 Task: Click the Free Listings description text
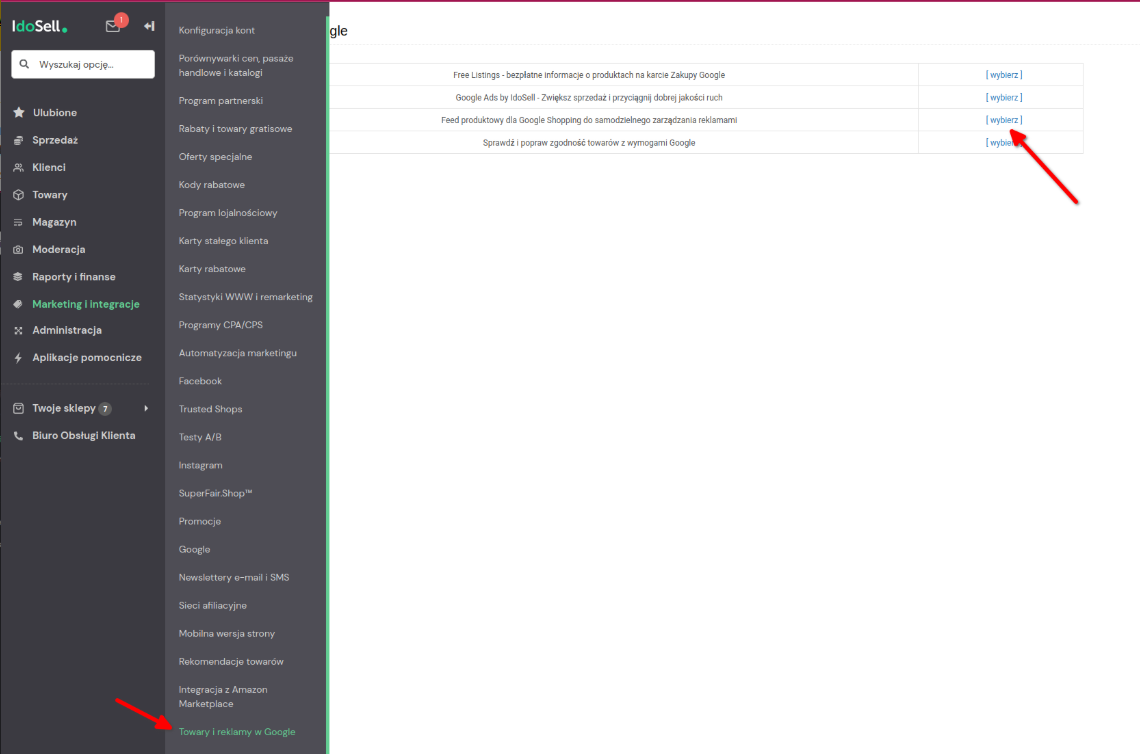[x=589, y=75]
